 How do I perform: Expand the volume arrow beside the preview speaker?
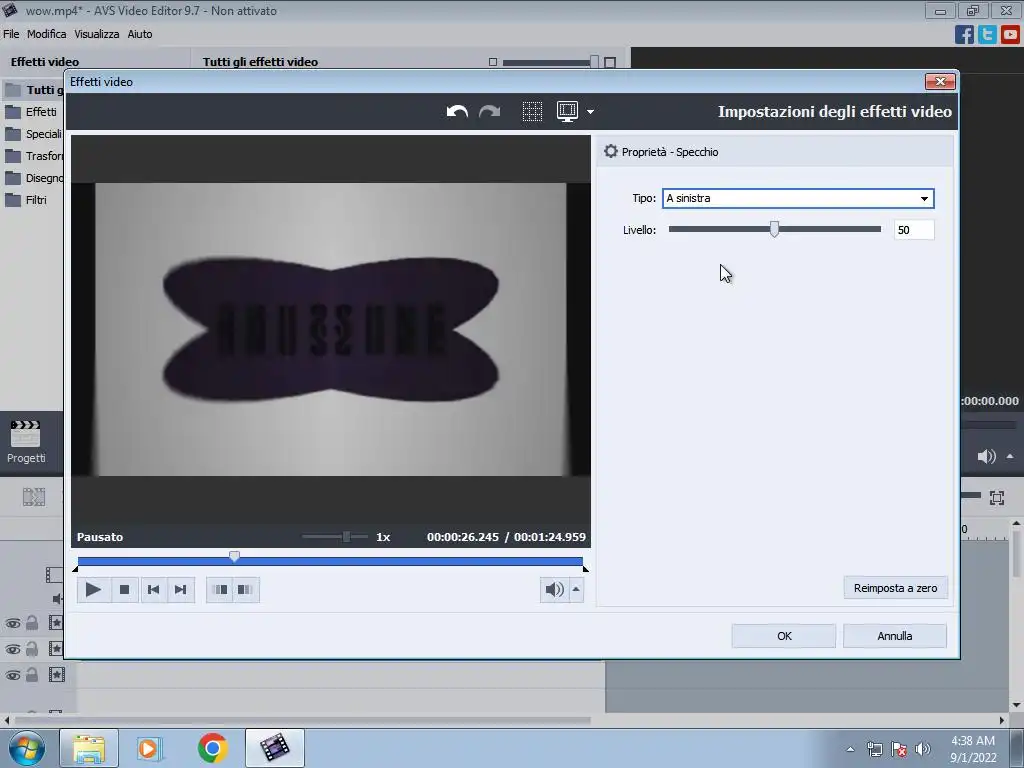(576, 590)
